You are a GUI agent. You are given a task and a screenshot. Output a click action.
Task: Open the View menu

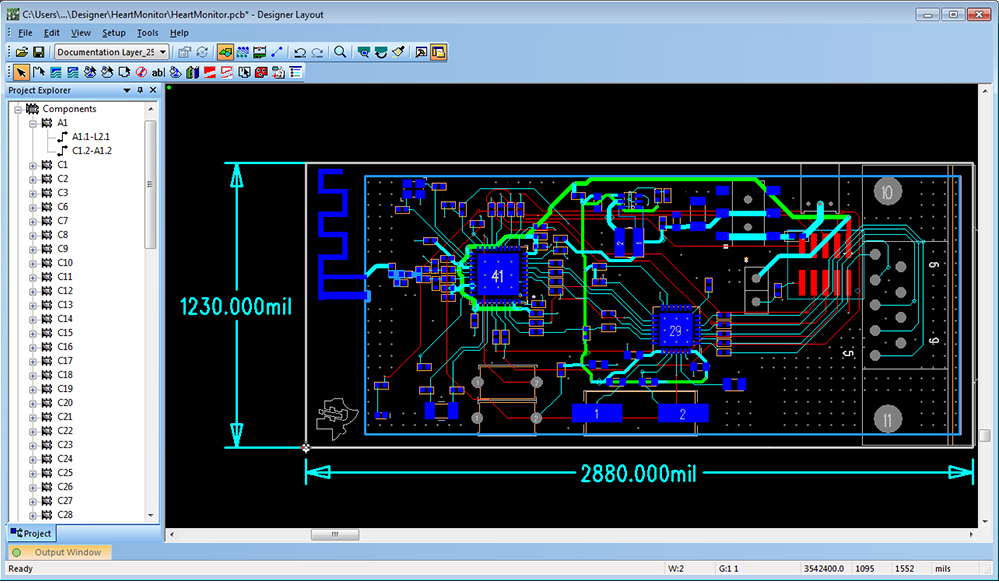coord(80,33)
